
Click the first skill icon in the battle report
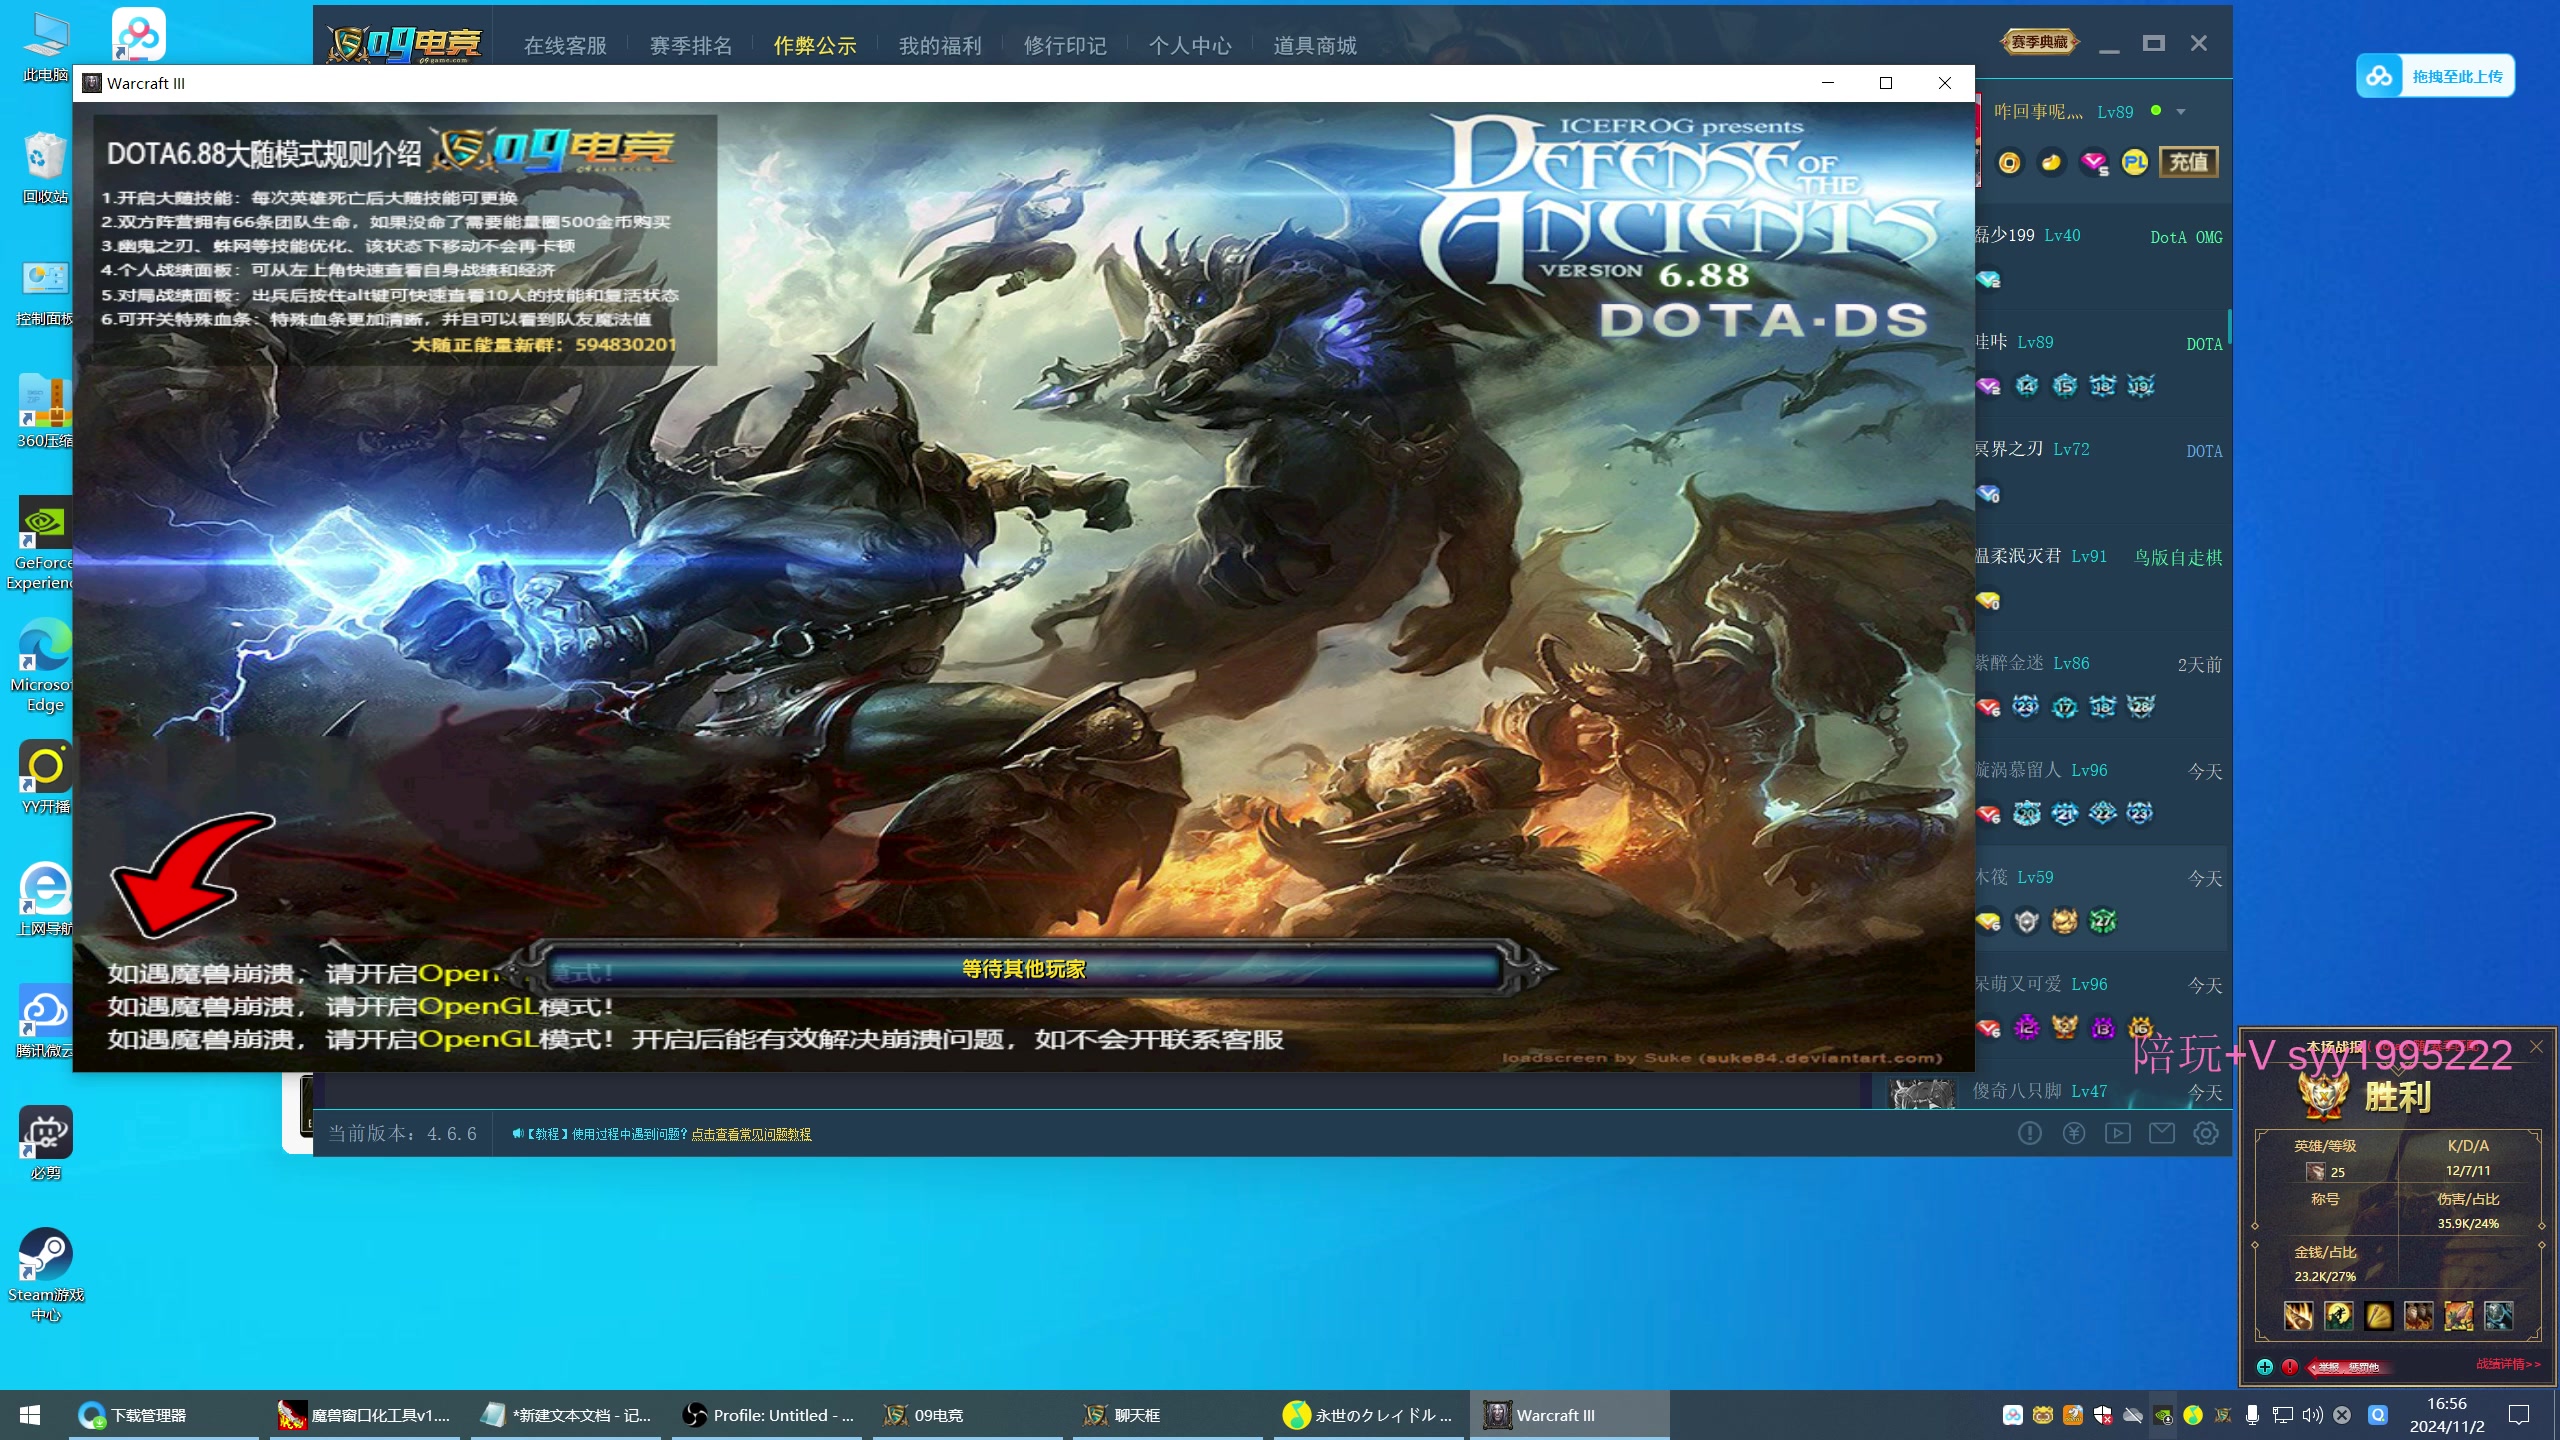(x=2298, y=1316)
